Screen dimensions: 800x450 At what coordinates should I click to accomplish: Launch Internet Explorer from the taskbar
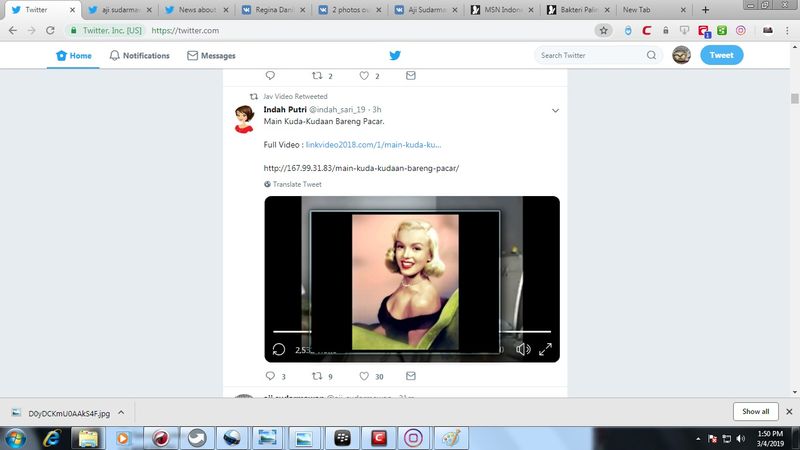[x=52, y=438]
